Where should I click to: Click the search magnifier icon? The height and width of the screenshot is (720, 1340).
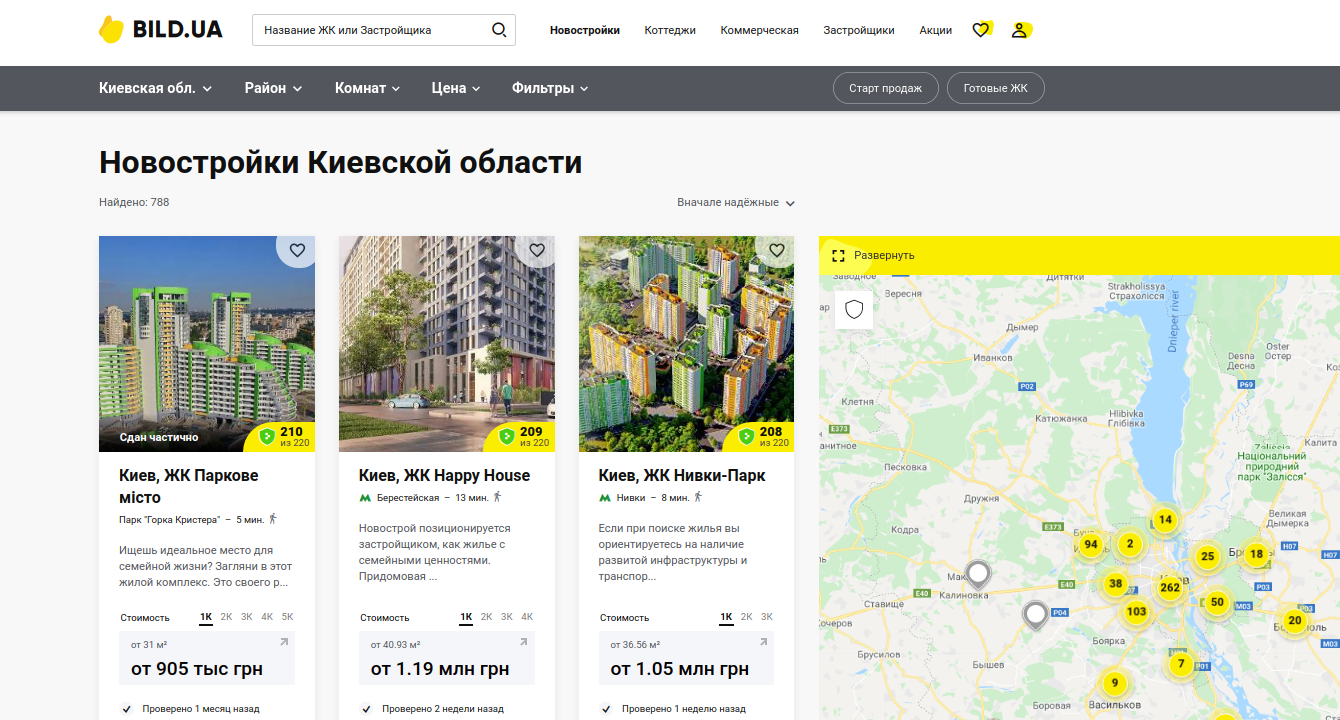(499, 30)
